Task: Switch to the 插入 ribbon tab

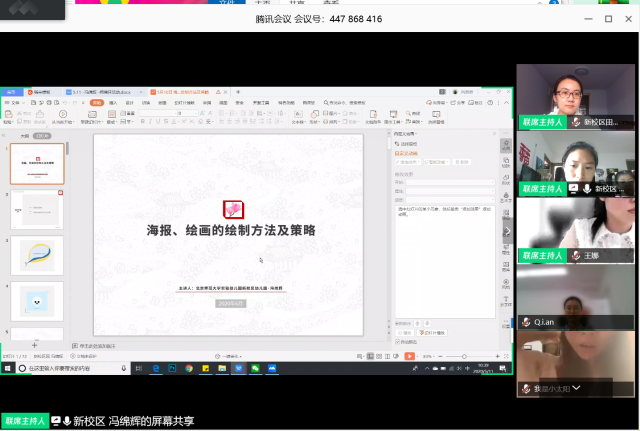Action: pyautogui.click(x=113, y=102)
